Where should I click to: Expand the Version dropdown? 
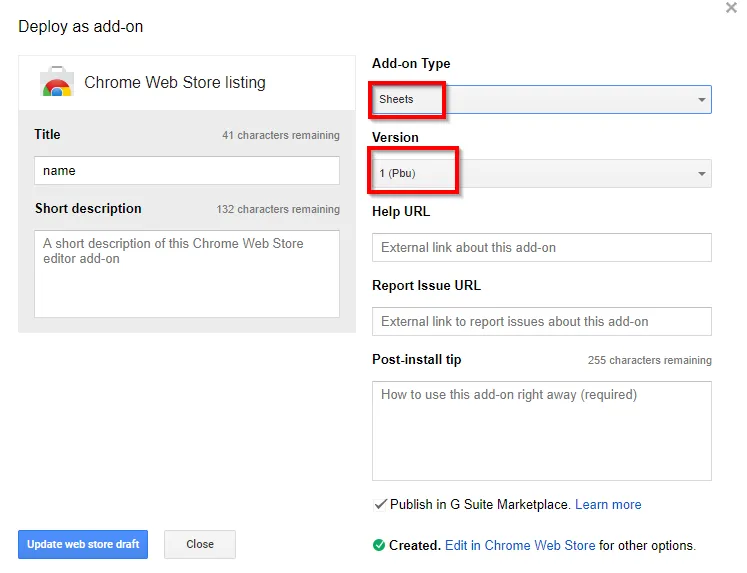click(x=541, y=174)
